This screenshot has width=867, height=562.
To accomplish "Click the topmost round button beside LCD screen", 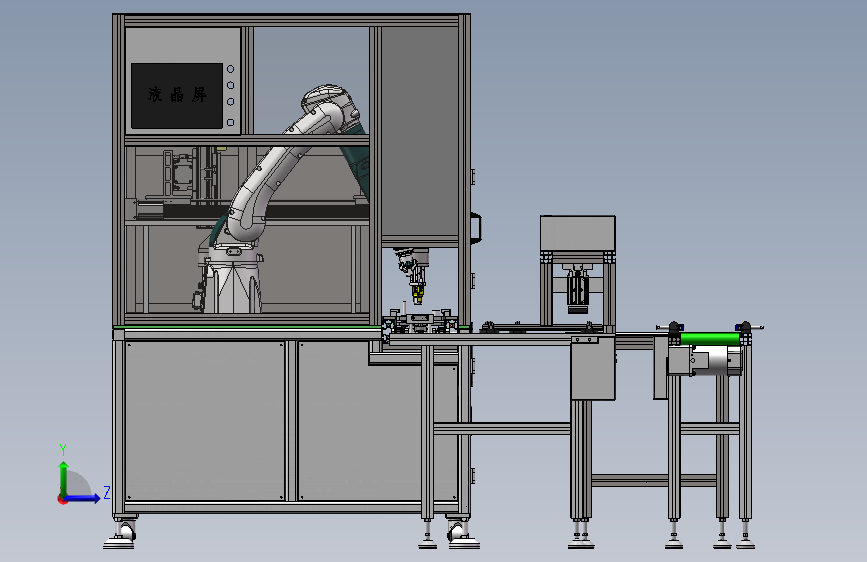I will 231,69.
